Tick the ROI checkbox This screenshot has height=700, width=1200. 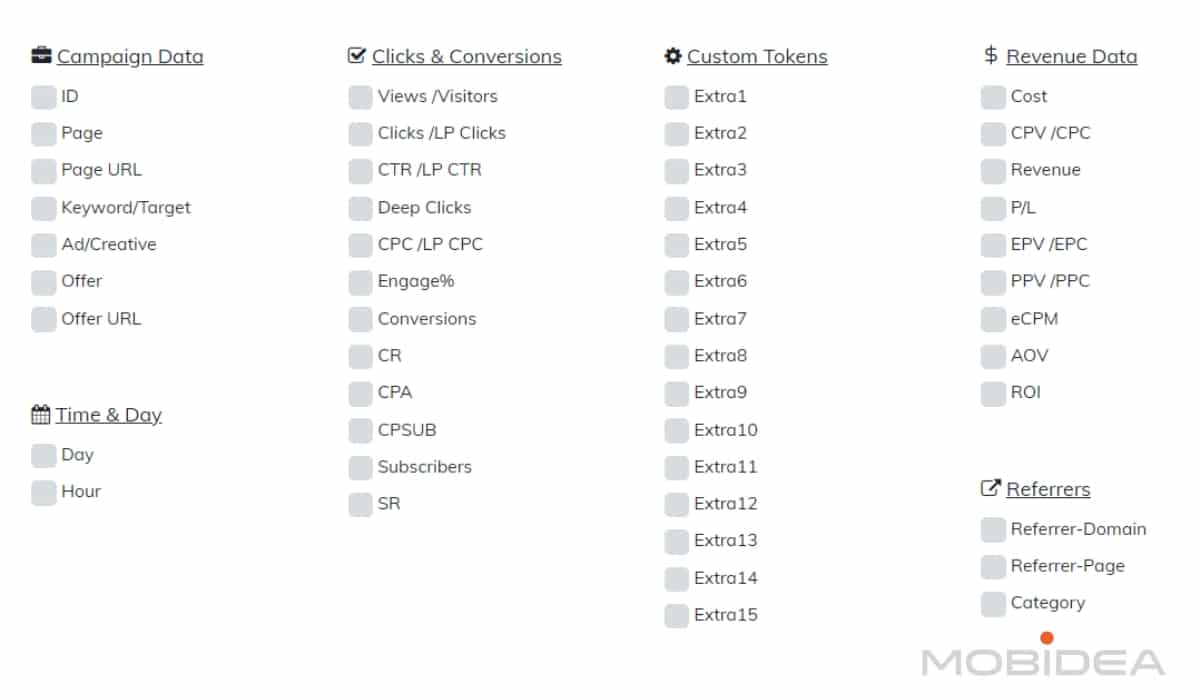click(x=993, y=393)
